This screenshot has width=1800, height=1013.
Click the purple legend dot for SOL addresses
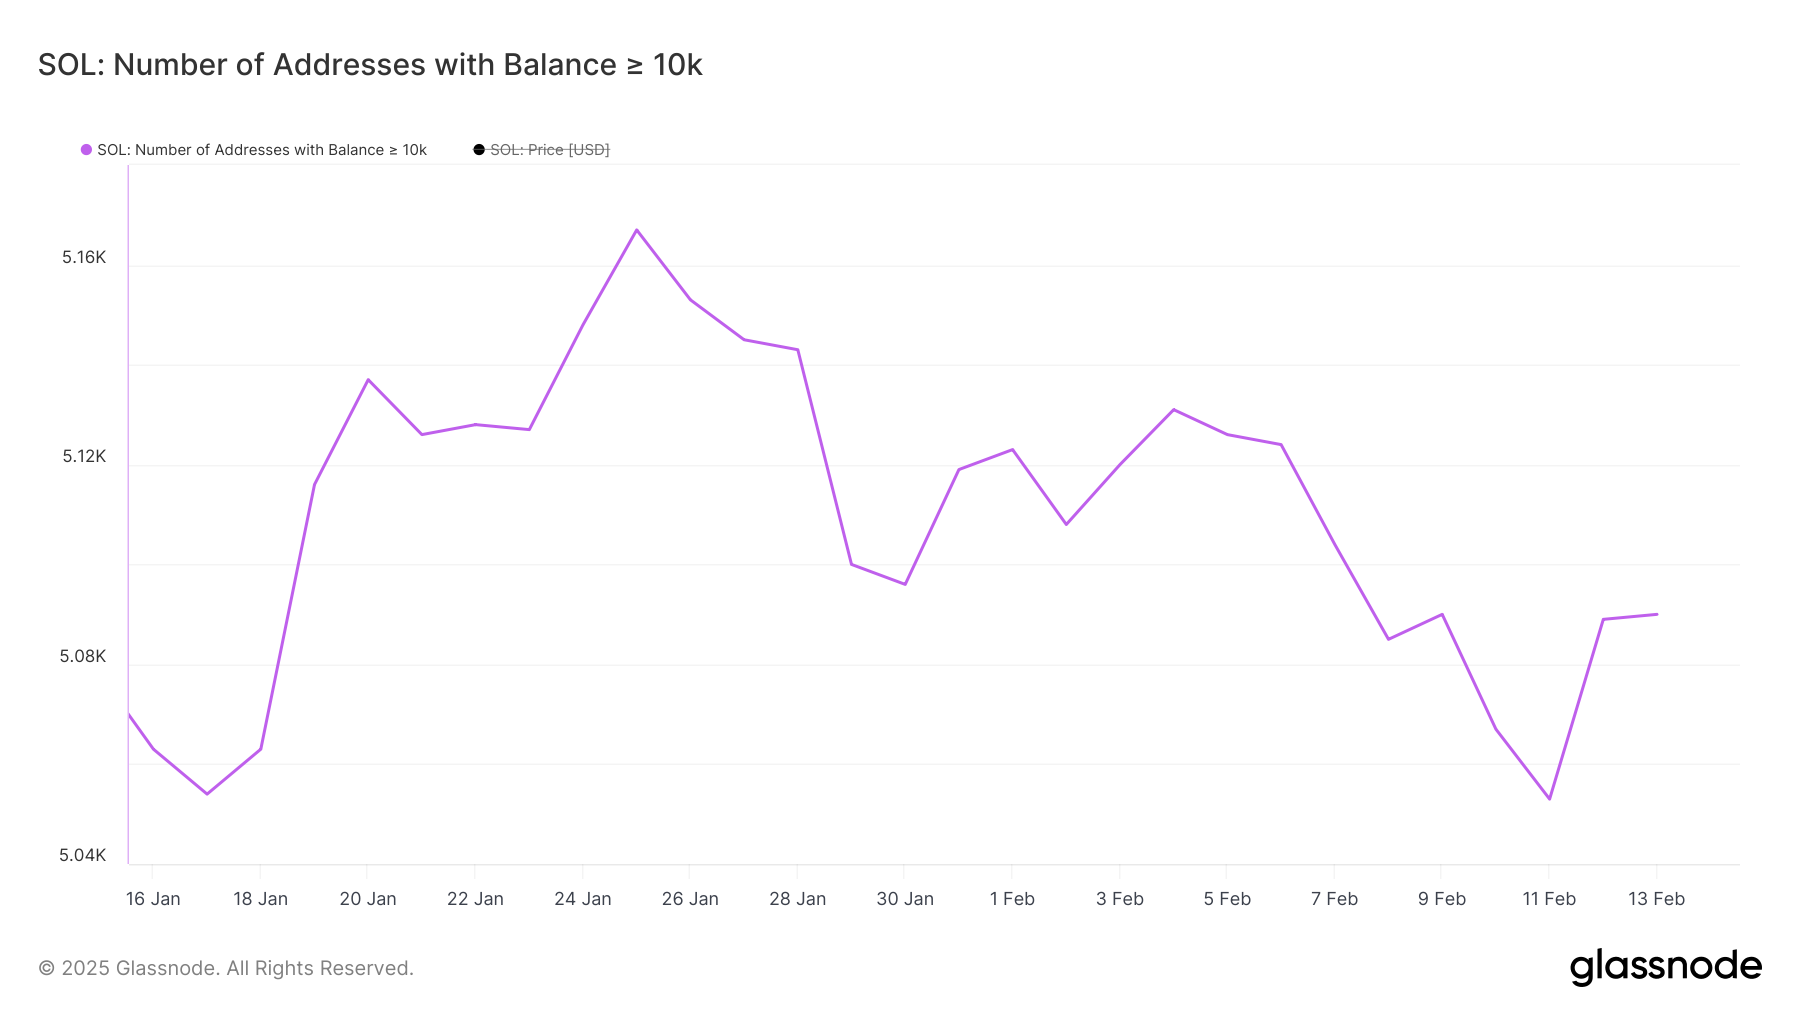(87, 150)
